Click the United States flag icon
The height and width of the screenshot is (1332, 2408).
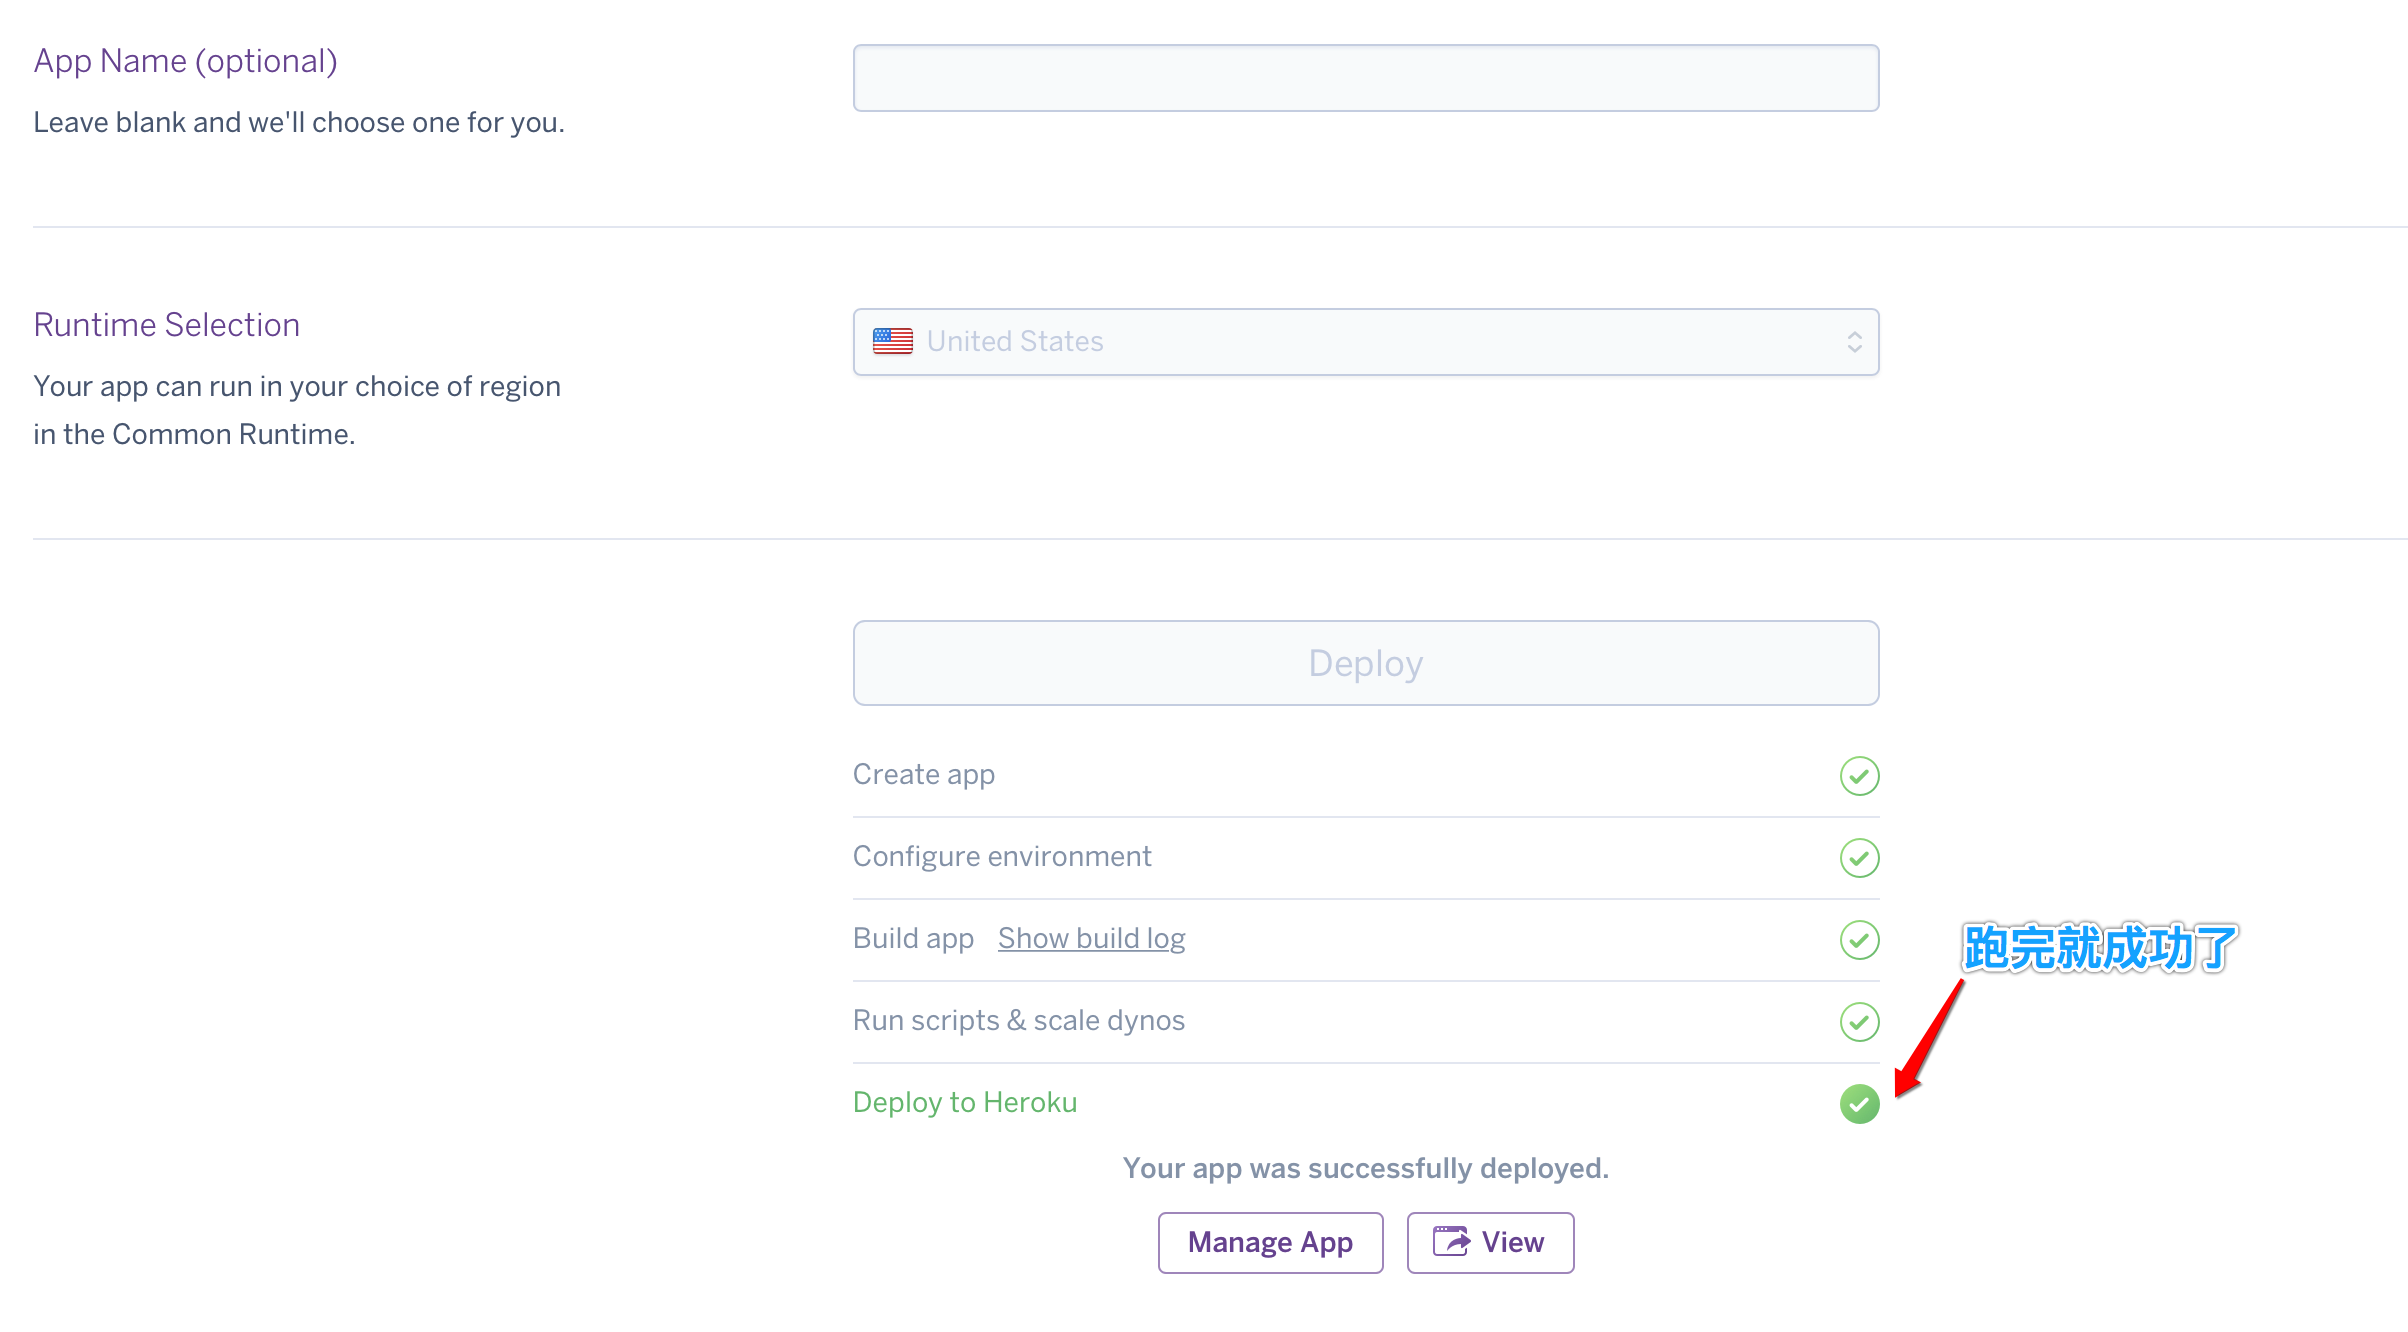click(892, 342)
